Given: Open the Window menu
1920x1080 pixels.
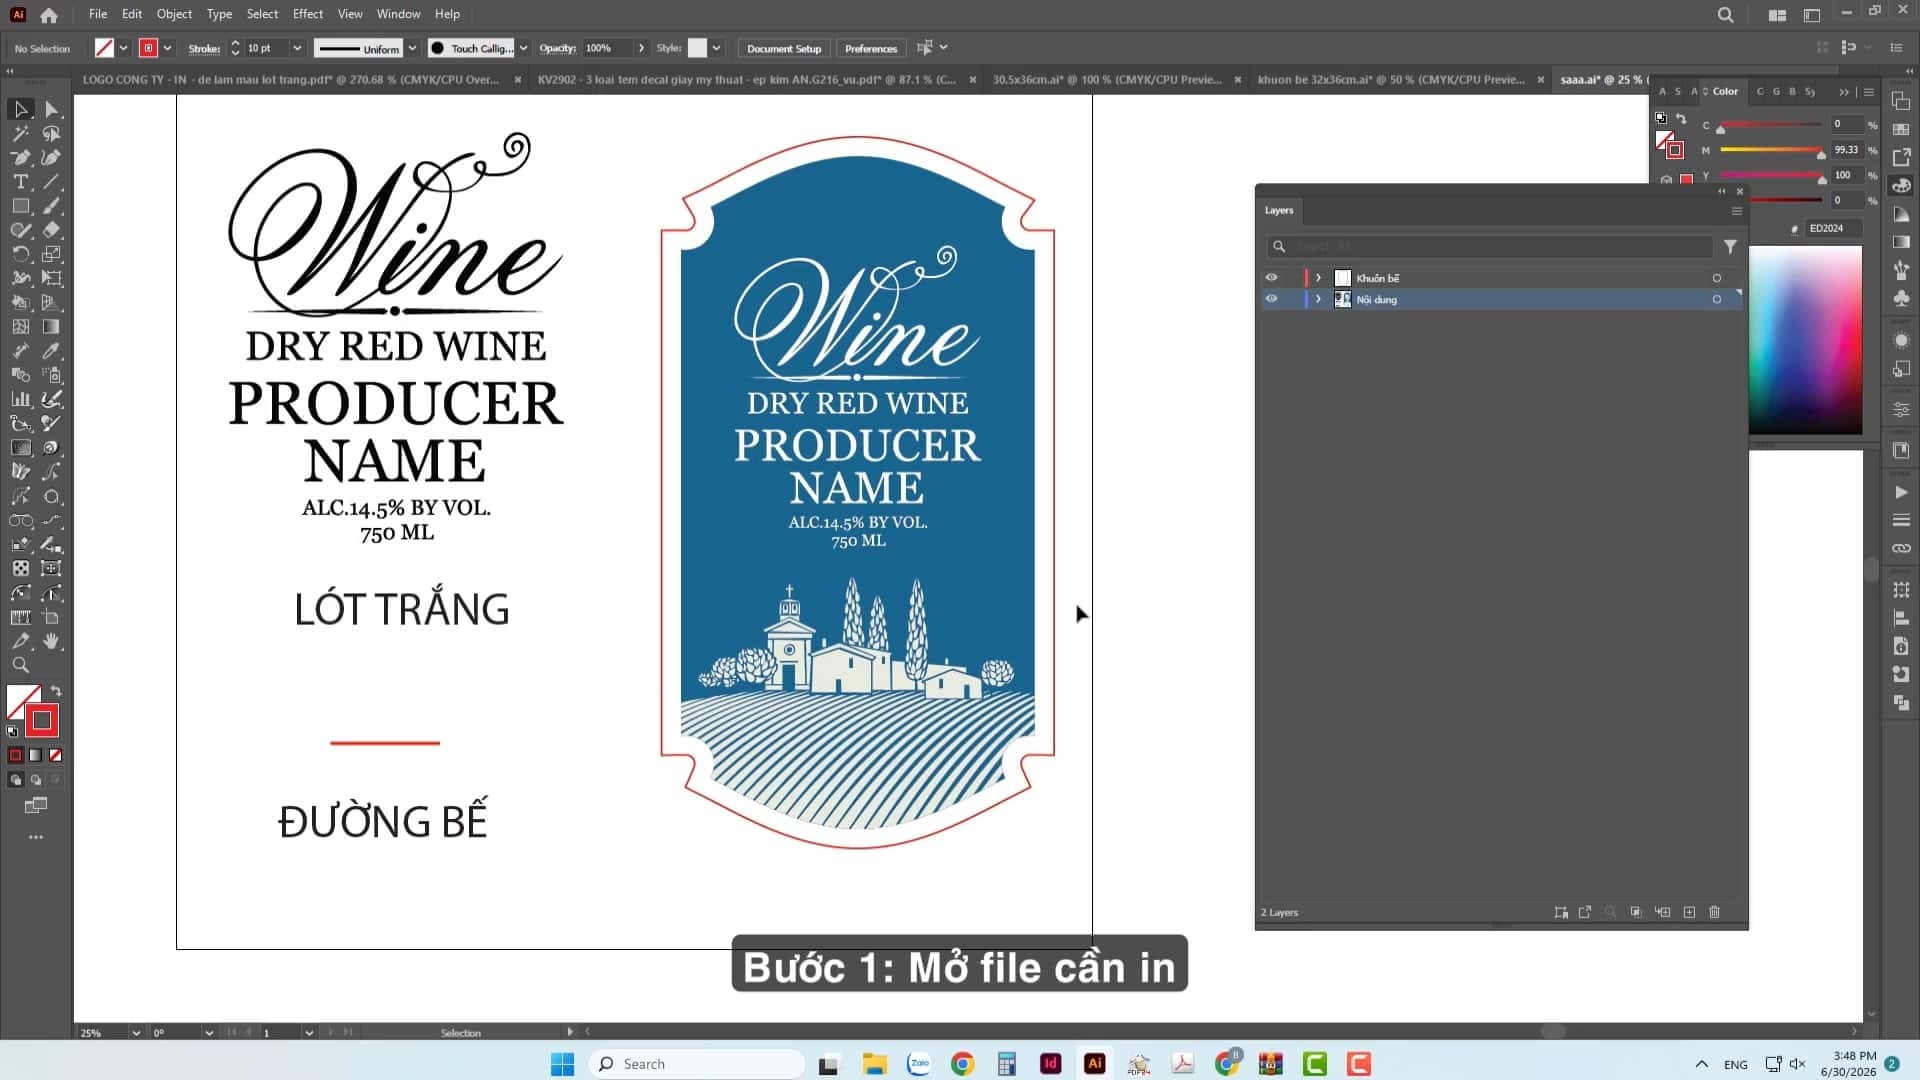Looking at the screenshot, I should point(399,14).
